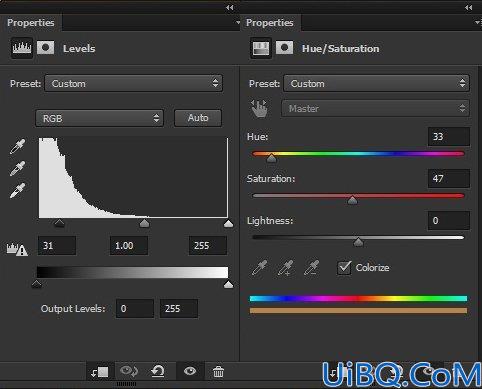Open the RGB channel dropdown
Viewport: 482px width, 389px height.
(99, 118)
